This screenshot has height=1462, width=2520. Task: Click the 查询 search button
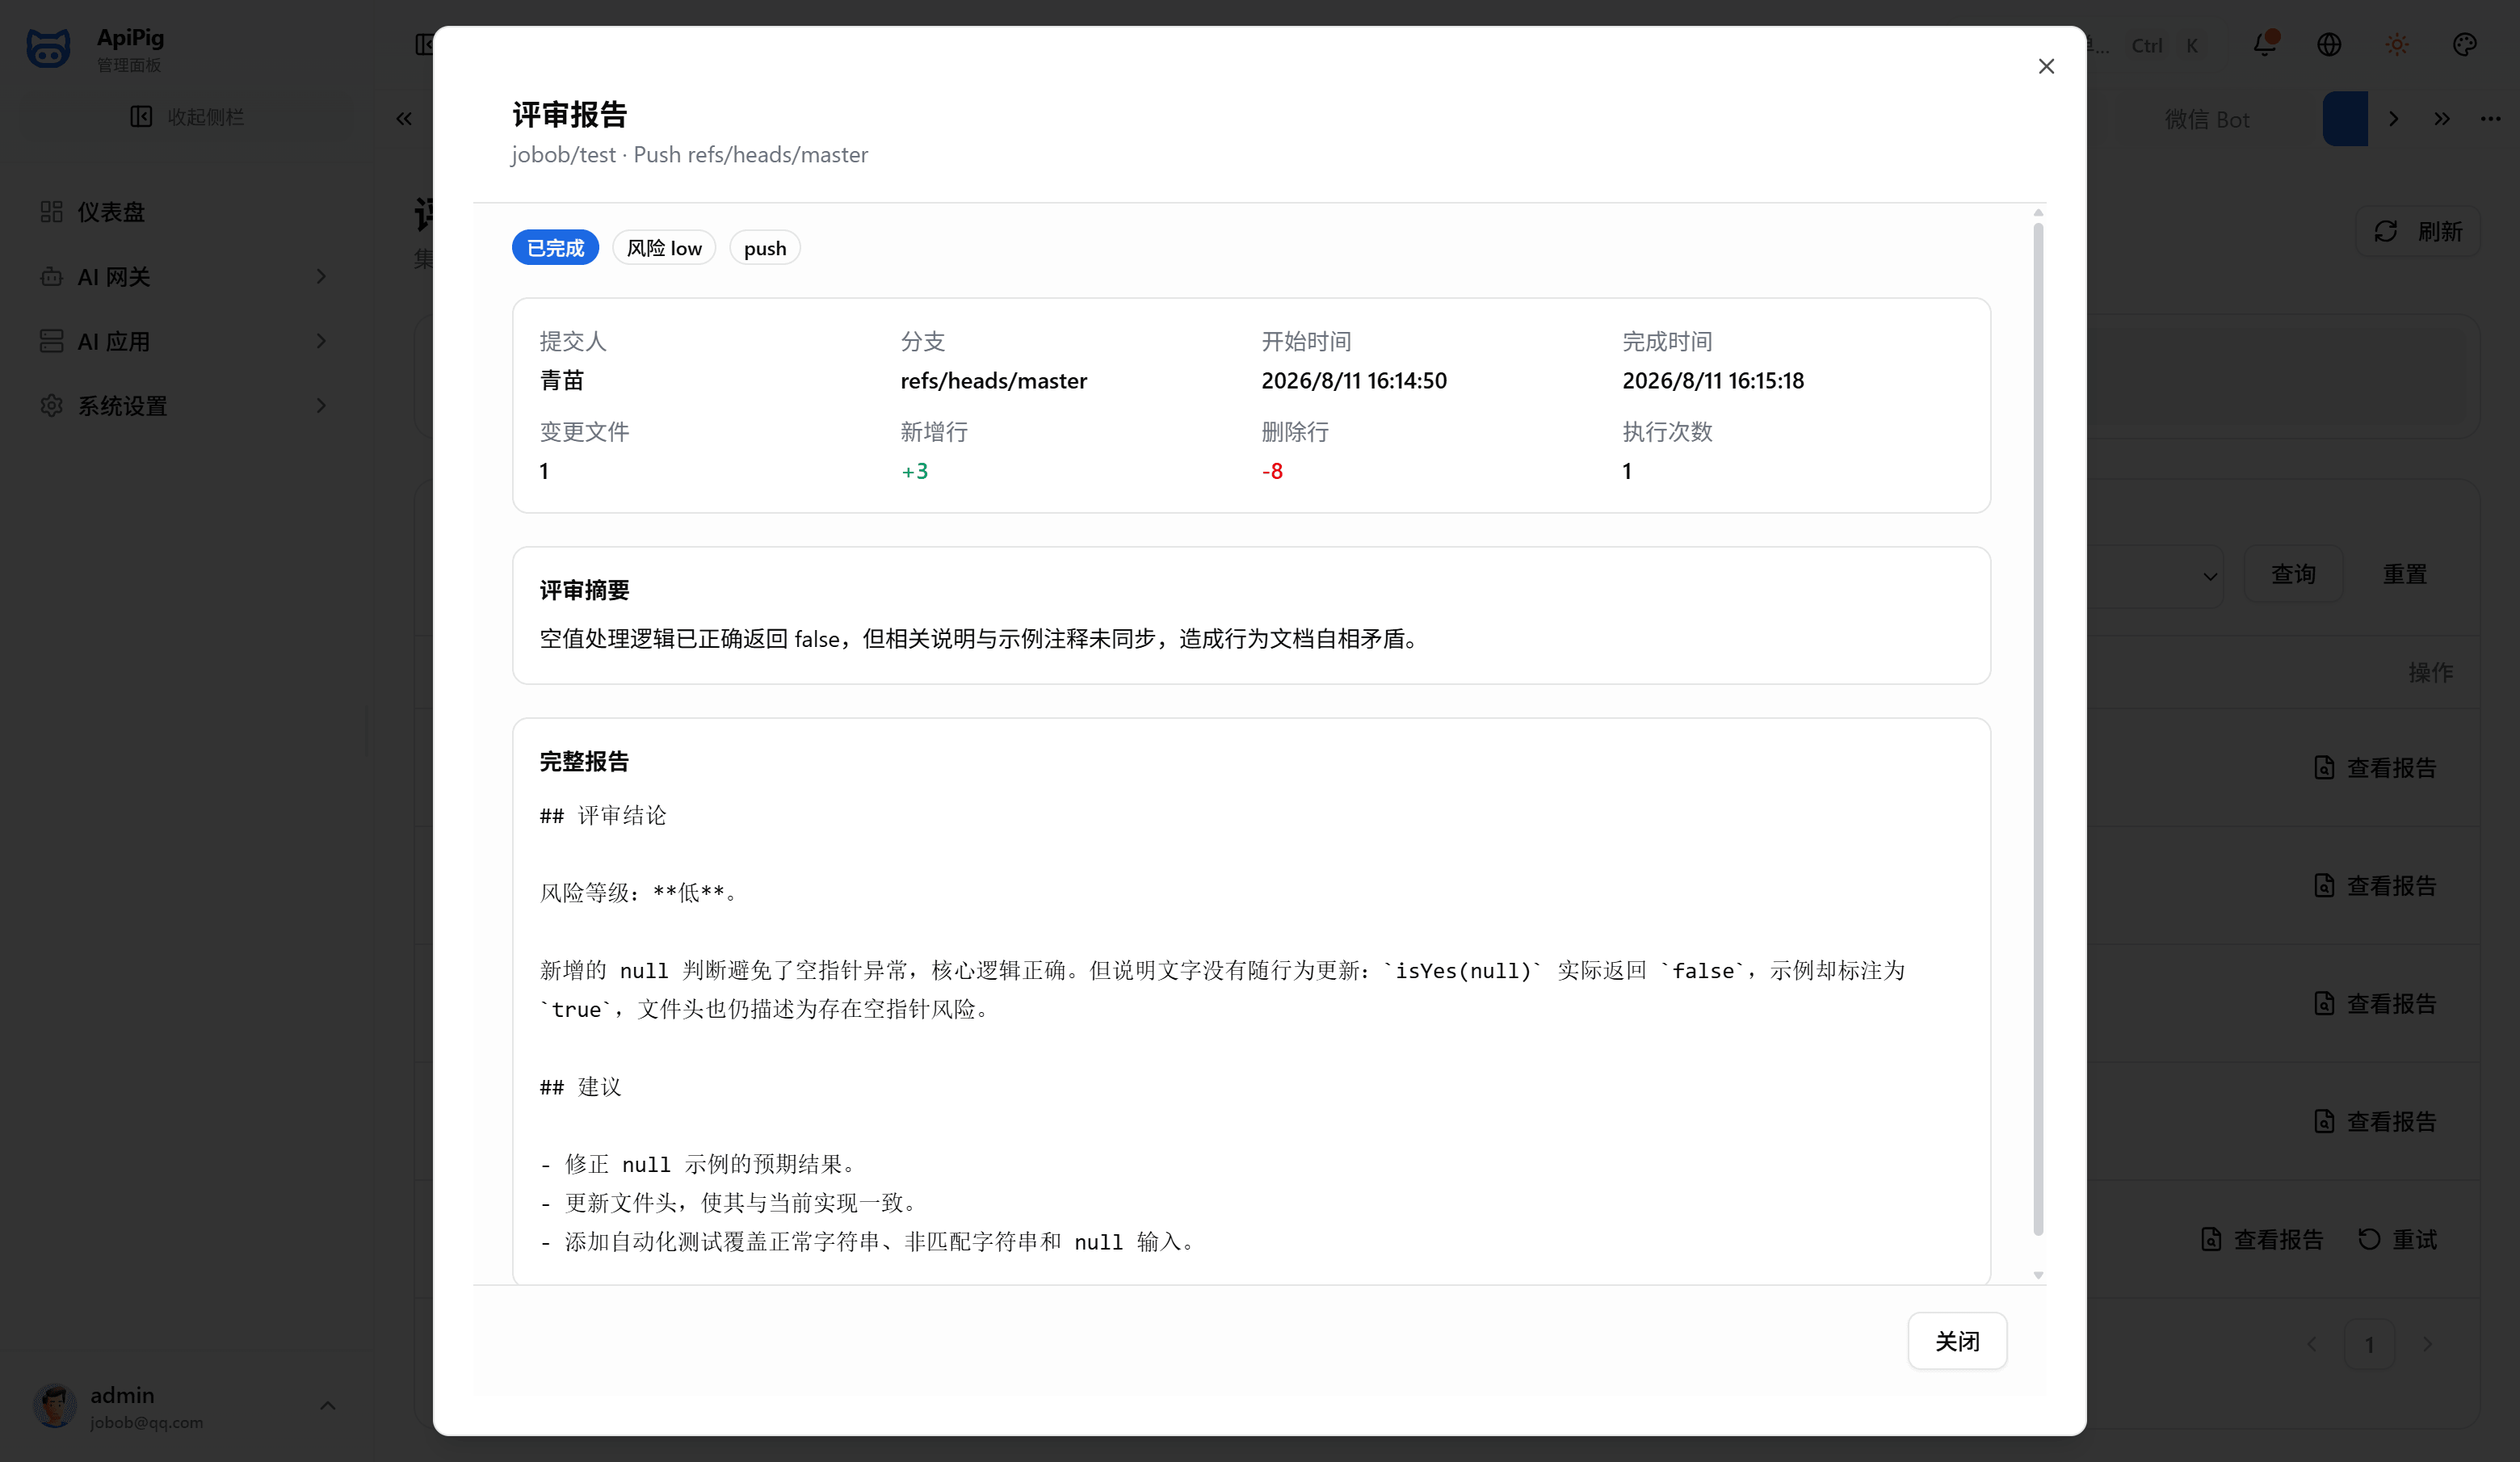point(2293,574)
